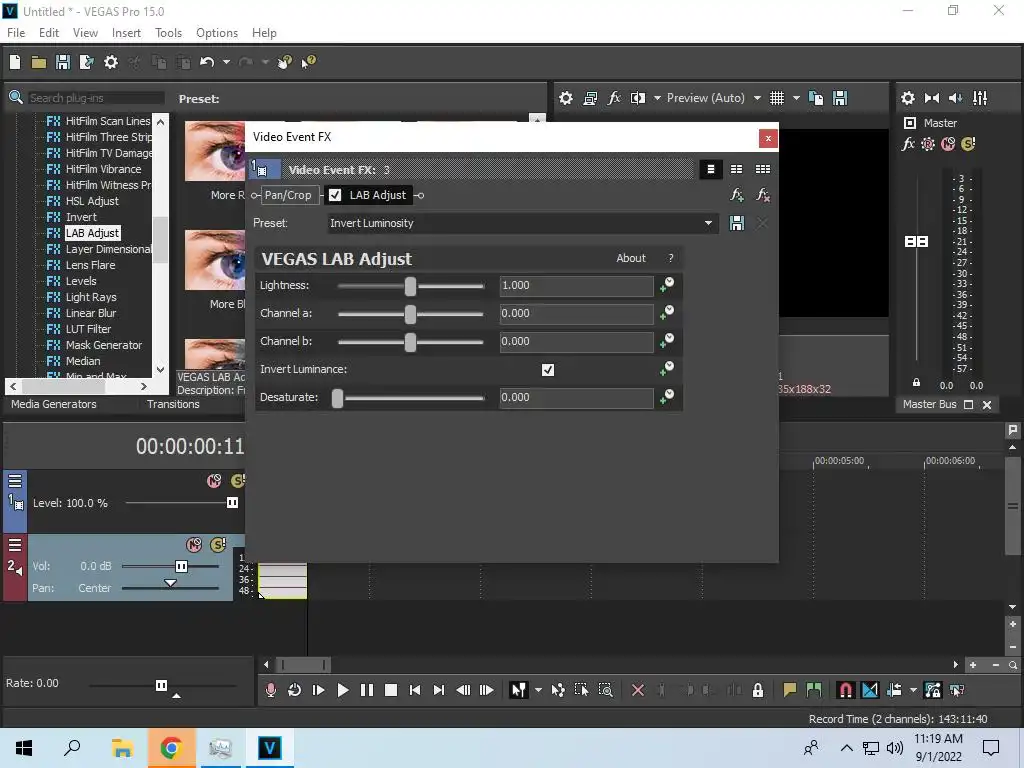Toggle Lock Event padlock icon
The width and height of the screenshot is (1024, 768).
[x=758, y=690]
